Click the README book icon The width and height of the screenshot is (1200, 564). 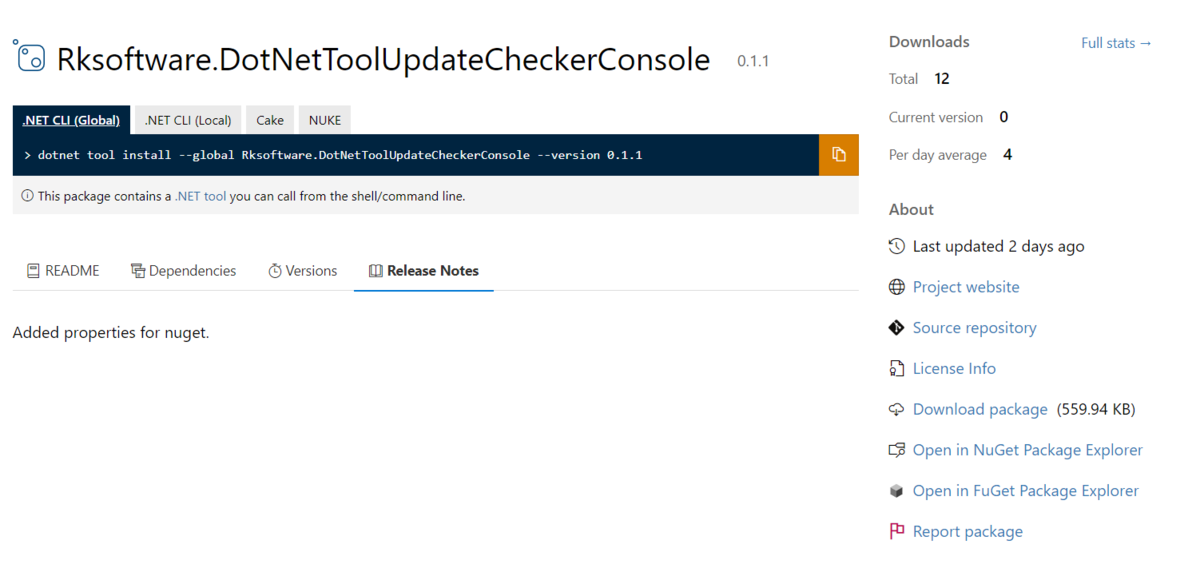point(33,271)
